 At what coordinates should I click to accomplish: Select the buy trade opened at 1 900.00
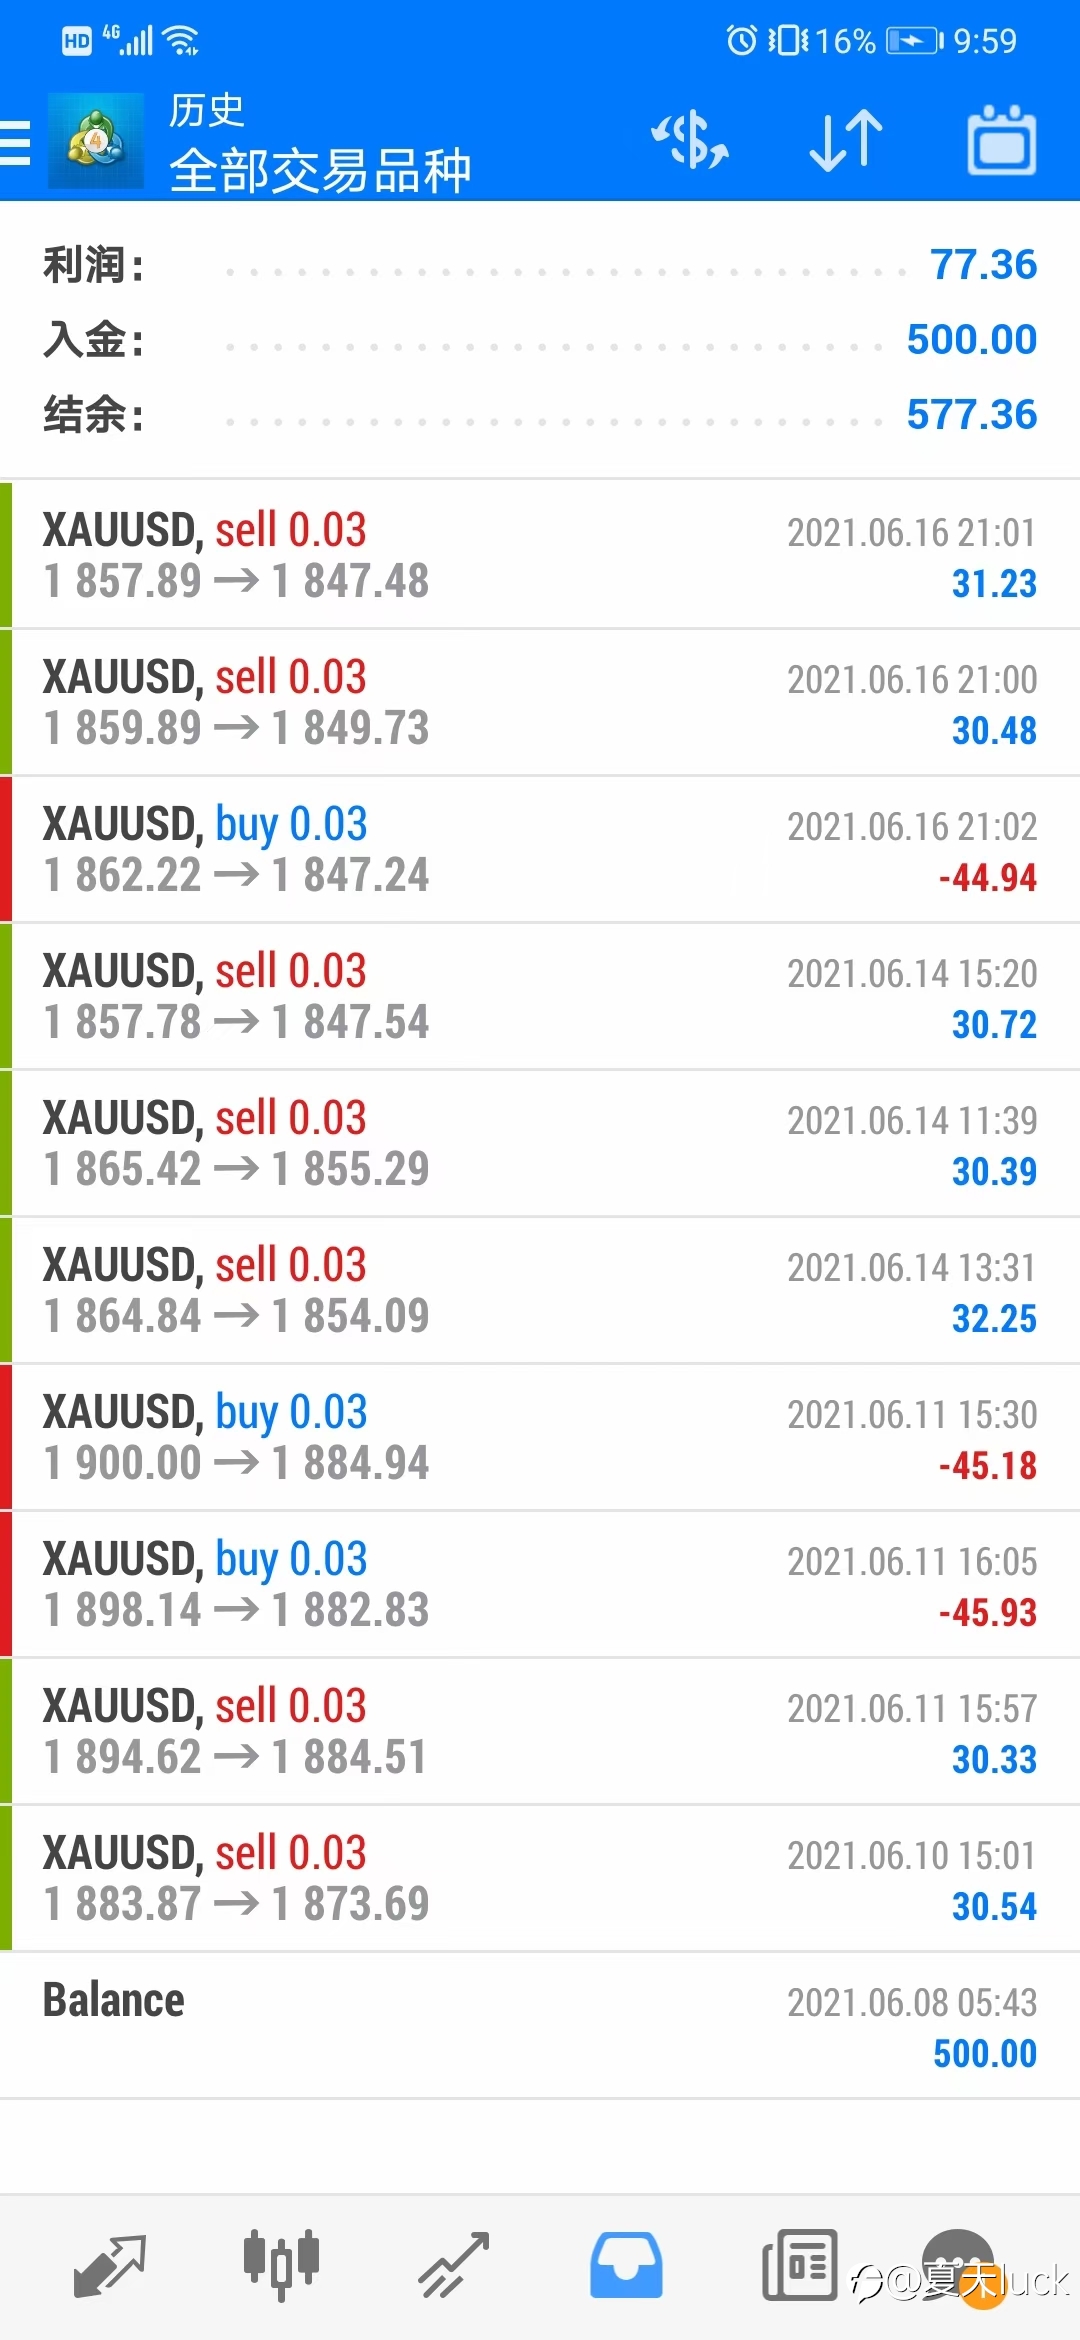(x=540, y=1437)
